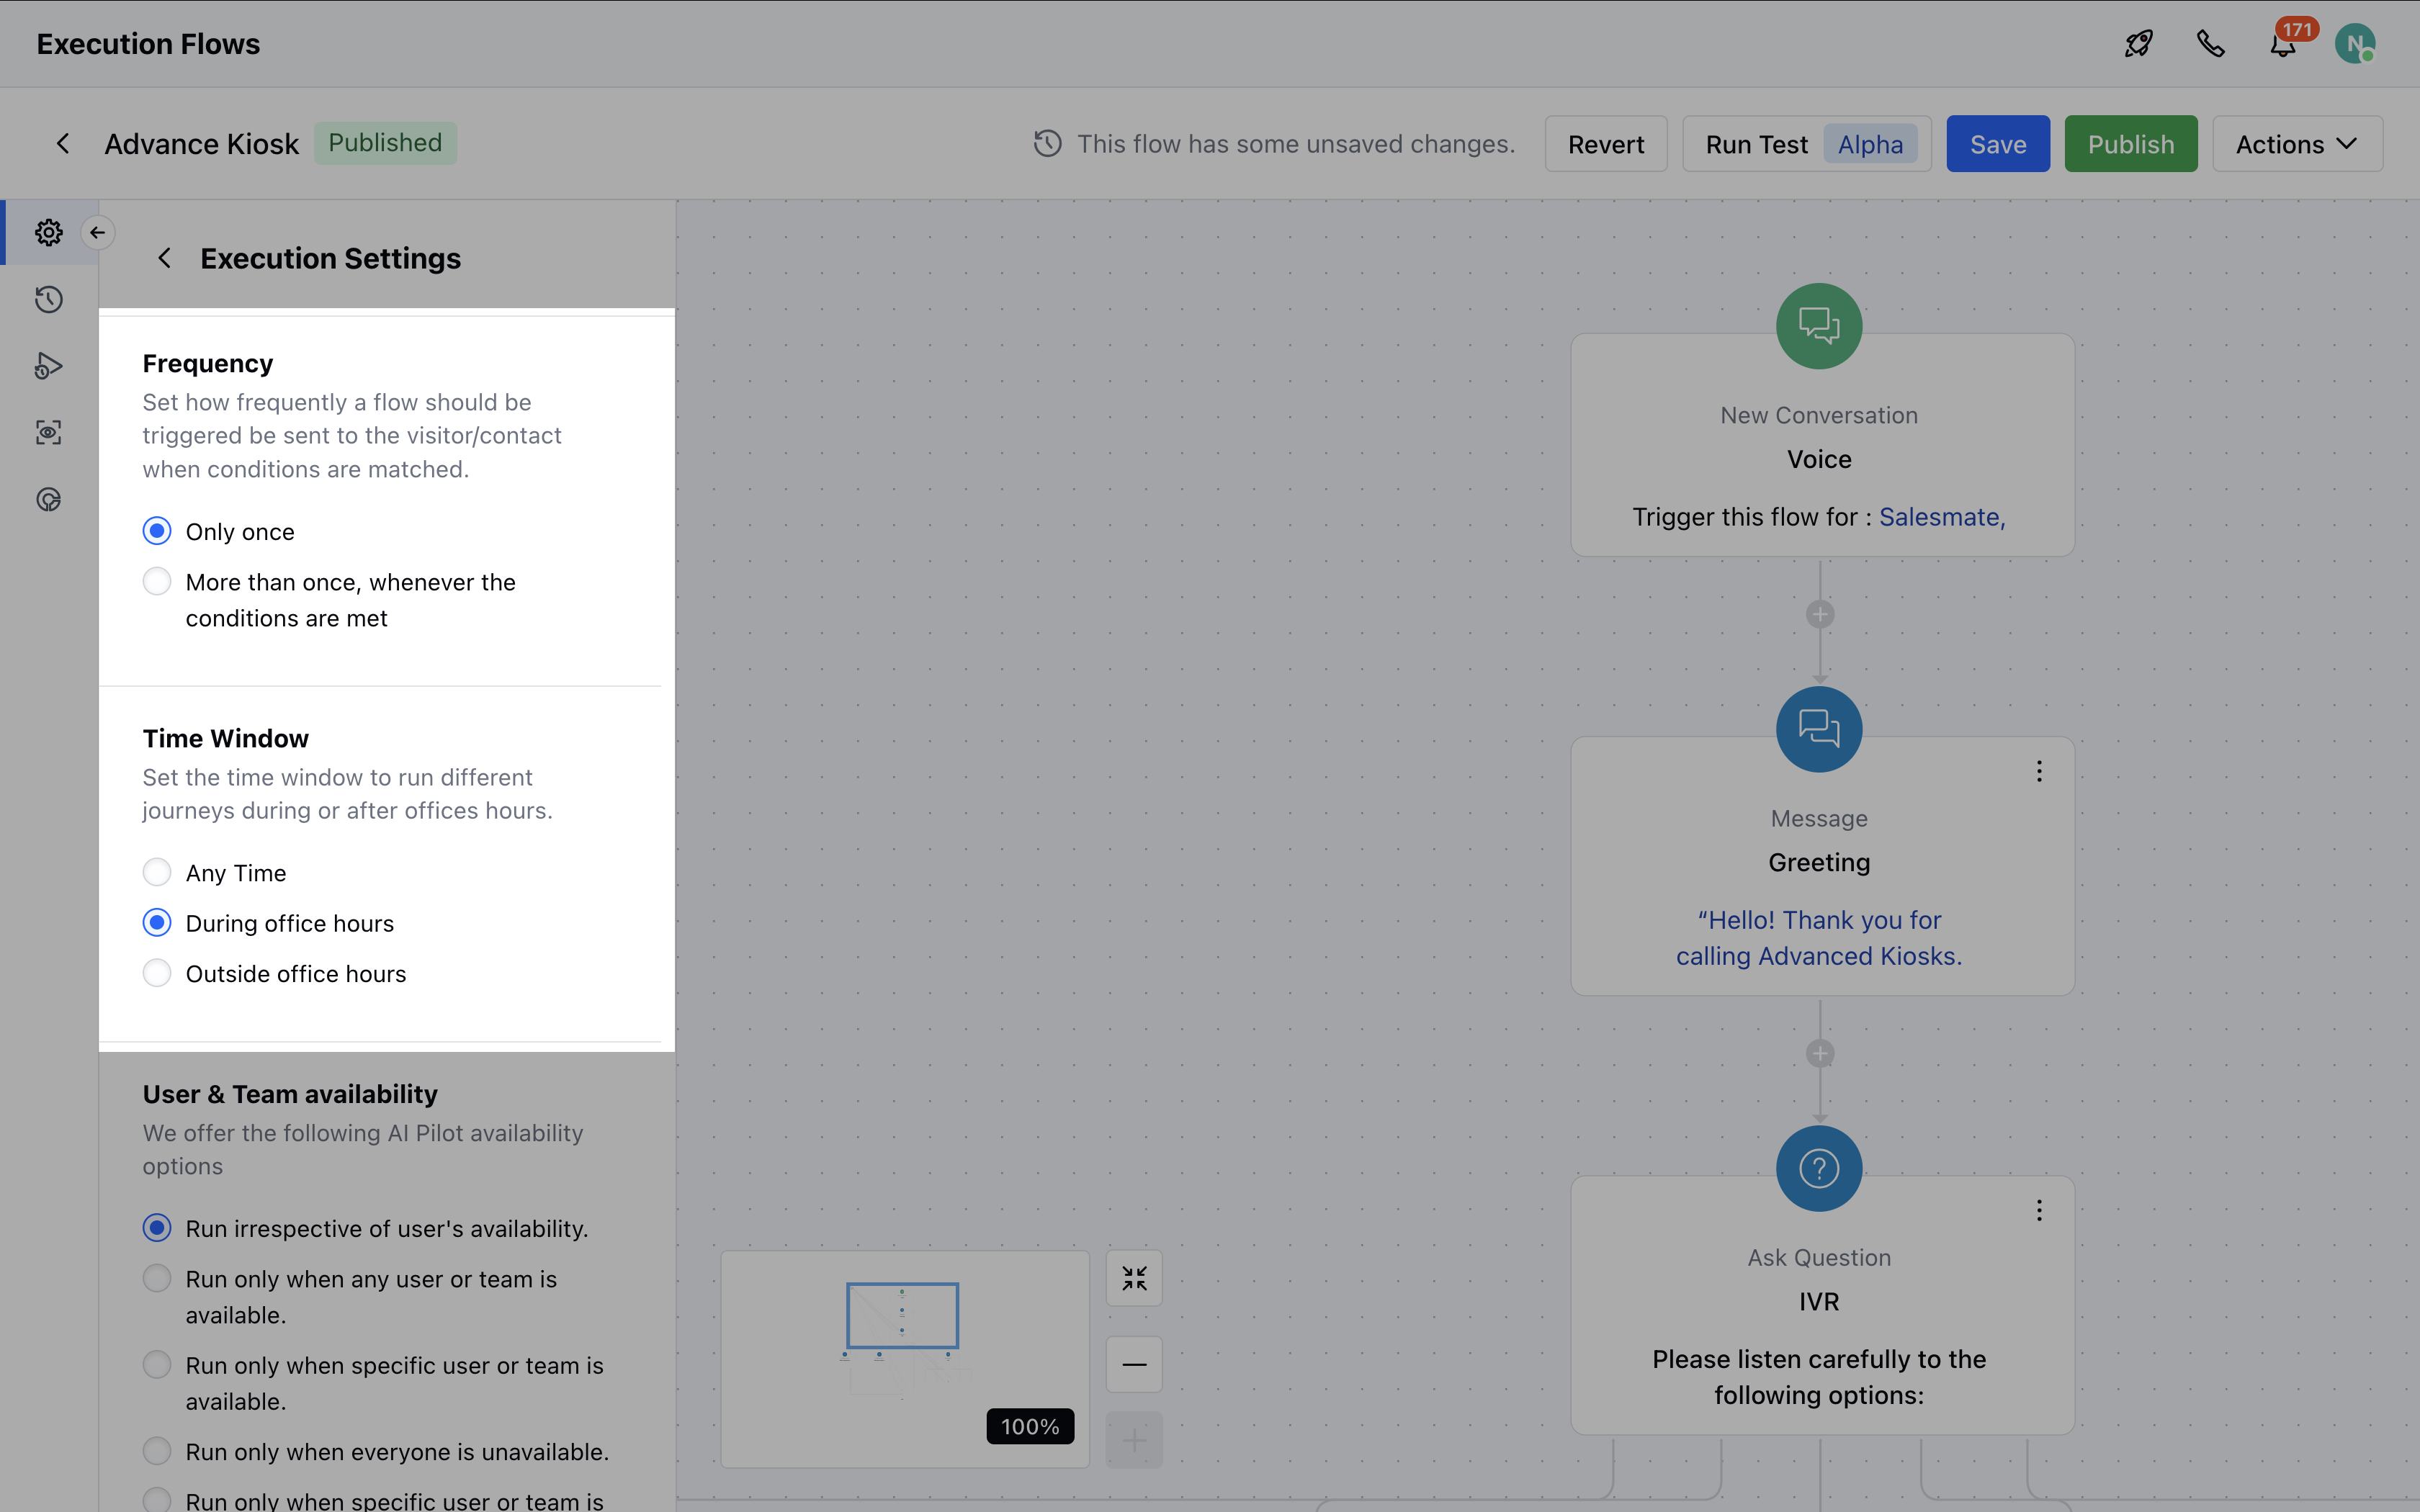Open notifications bell with 171 badge
This screenshot has height=1512, width=2420.
pyautogui.click(x=2282, y=46)
